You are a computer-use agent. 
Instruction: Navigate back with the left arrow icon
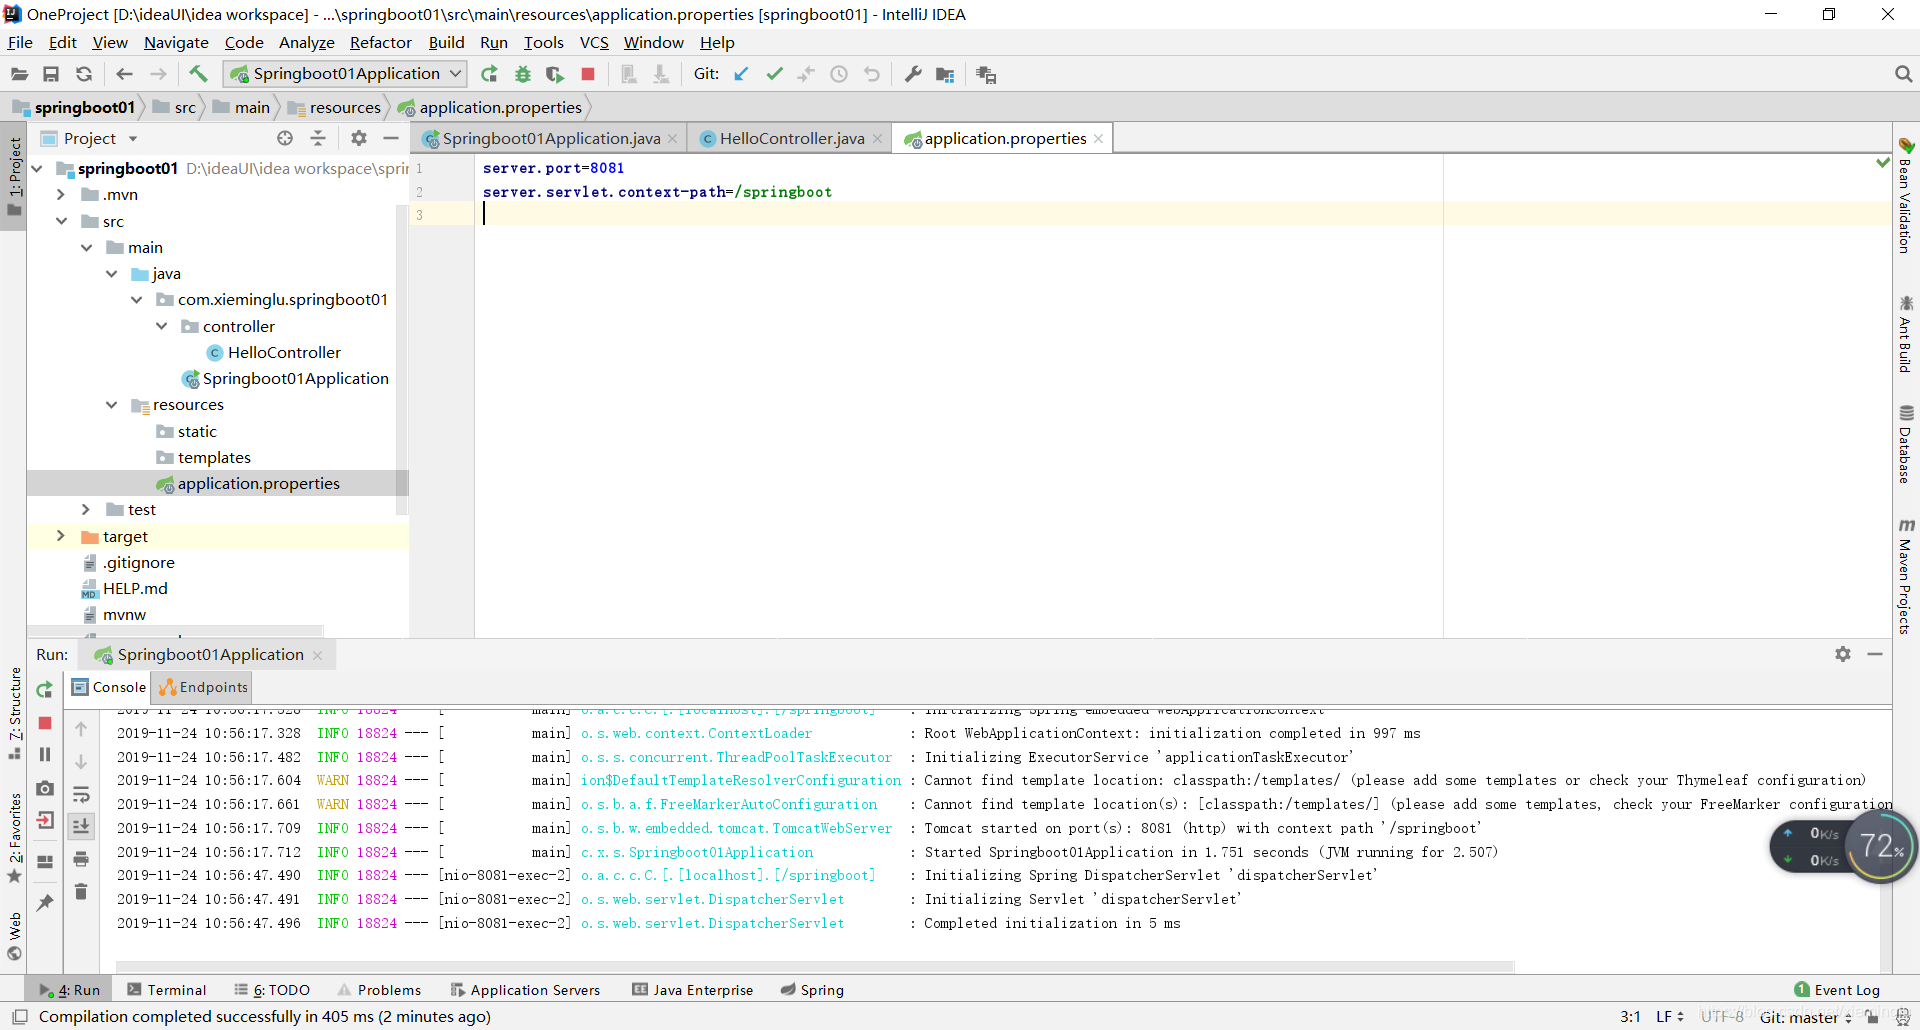(124, 74)
